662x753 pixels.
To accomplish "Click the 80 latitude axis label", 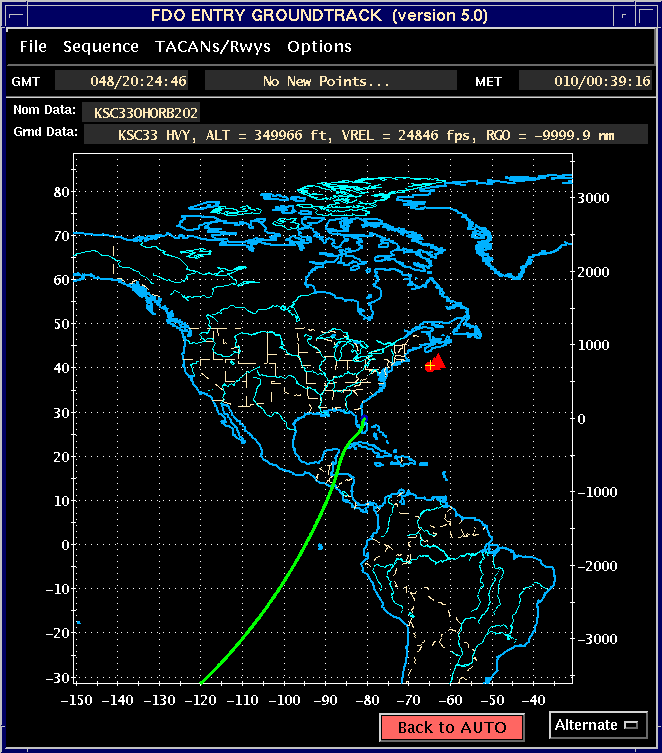I will click(61, 192).
